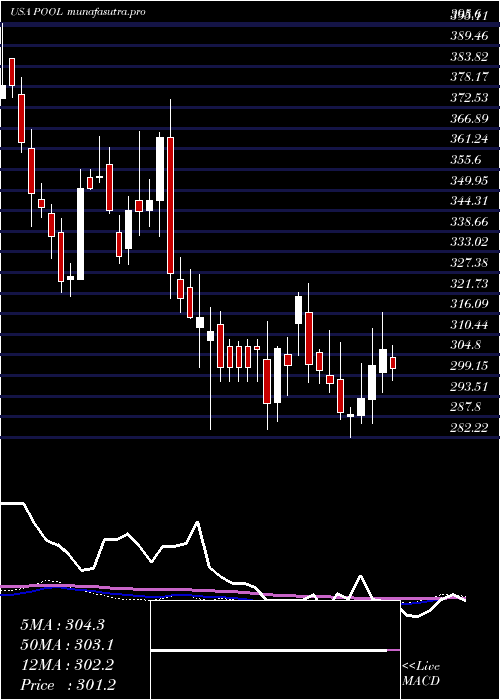Select the 361.24 price label

tap(469, 139)
